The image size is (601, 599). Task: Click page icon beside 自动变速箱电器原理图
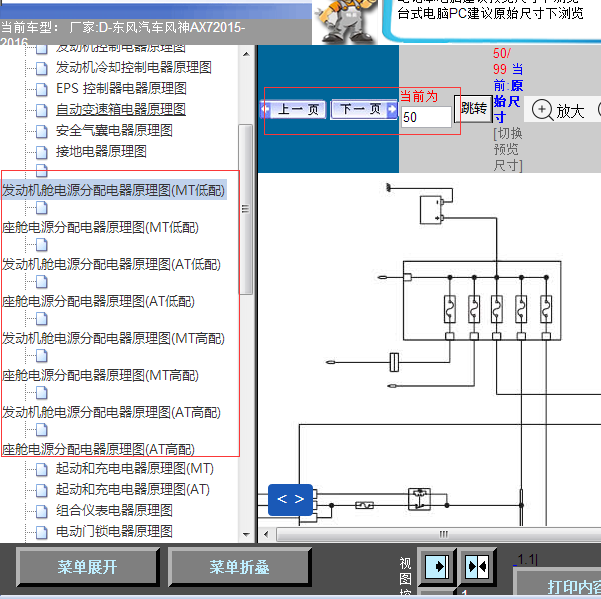42,111
